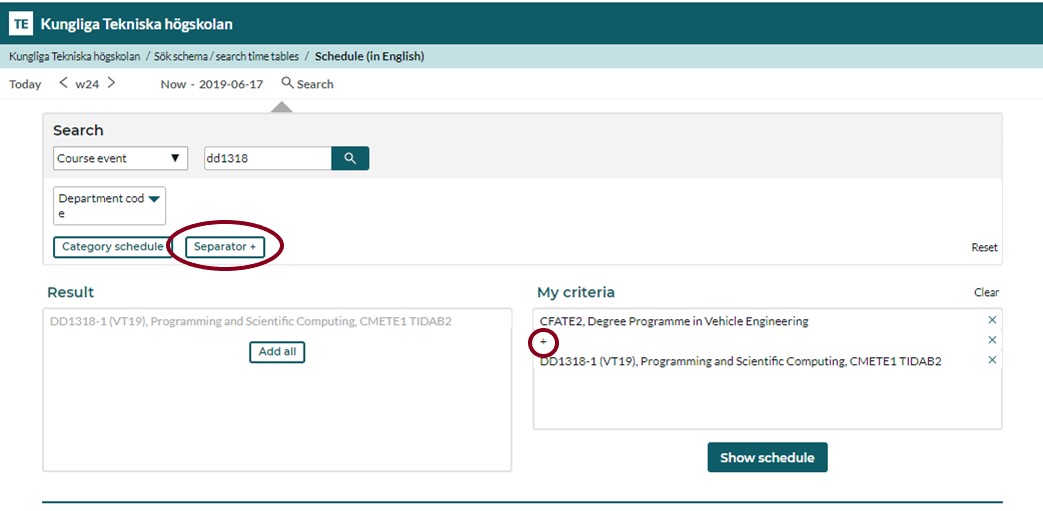
Task: Click the magnifier search submit button
Action: [x=350, y=158]
